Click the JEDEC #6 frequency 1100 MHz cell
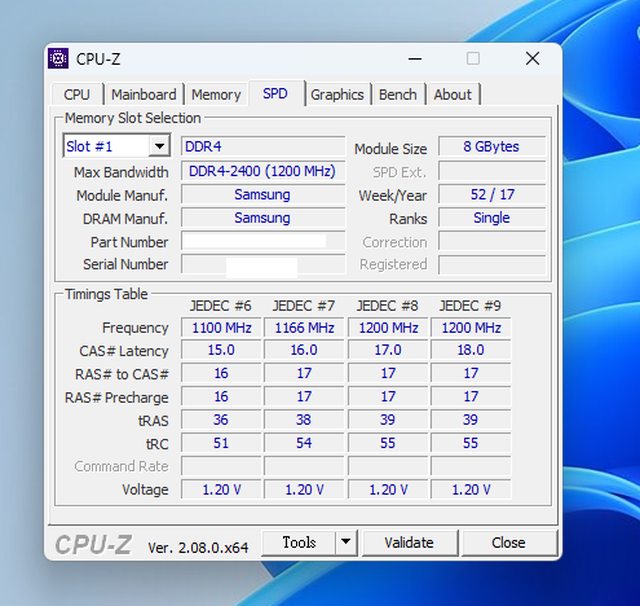Screen dimensions: 640x606 [x=220, y=328]
